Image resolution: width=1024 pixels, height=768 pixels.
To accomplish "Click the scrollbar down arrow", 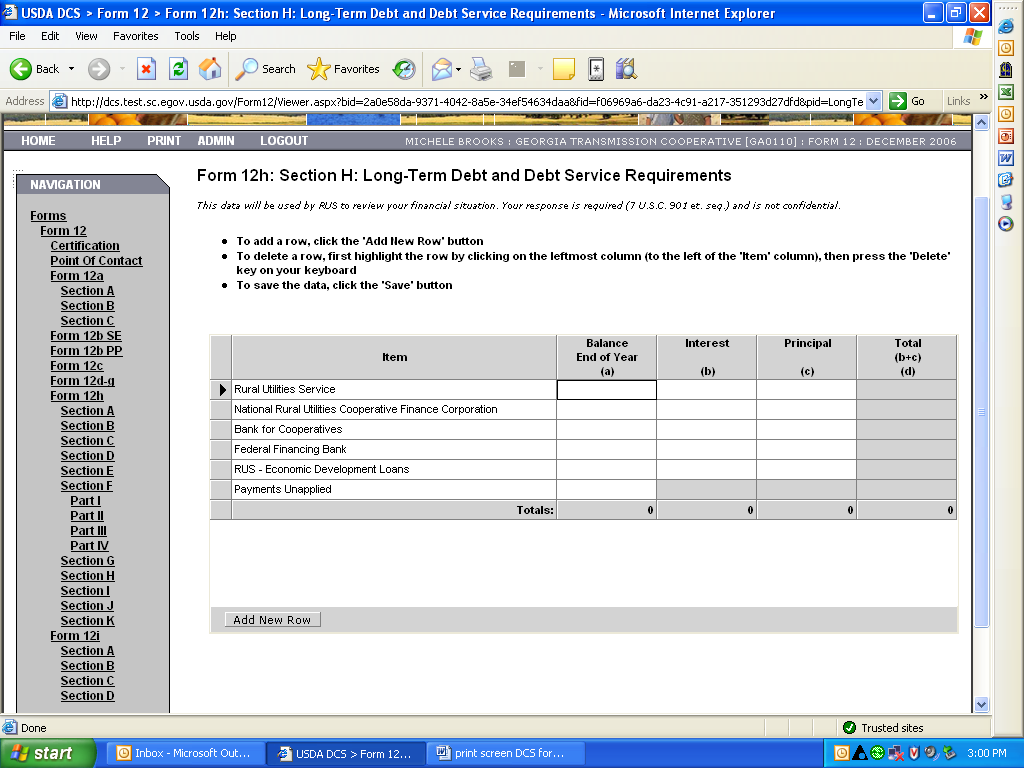I will tap(982, 704).
